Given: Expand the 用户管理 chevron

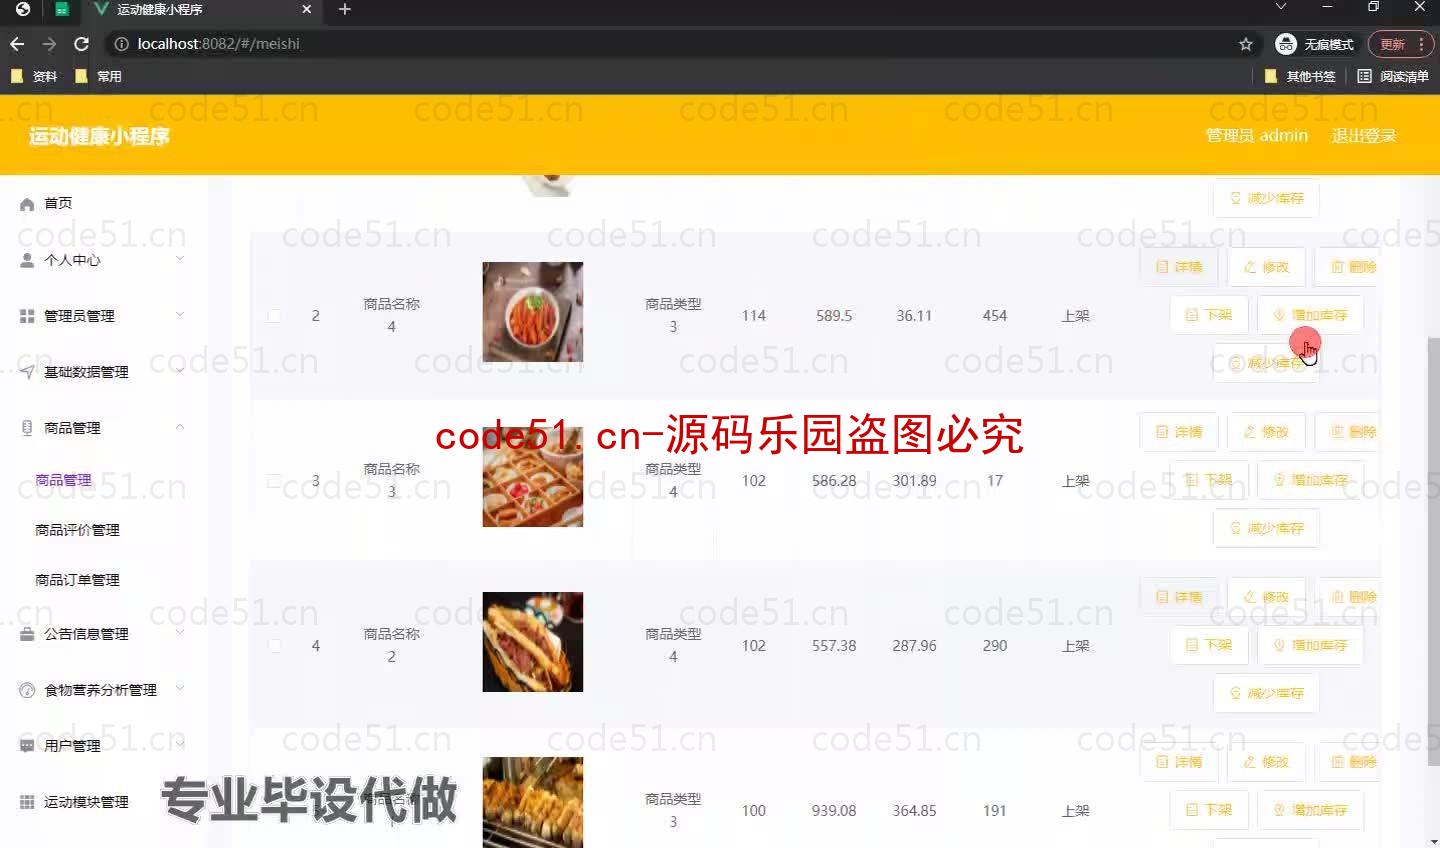Looking at the screenshot, I should [x=180, y=745].
